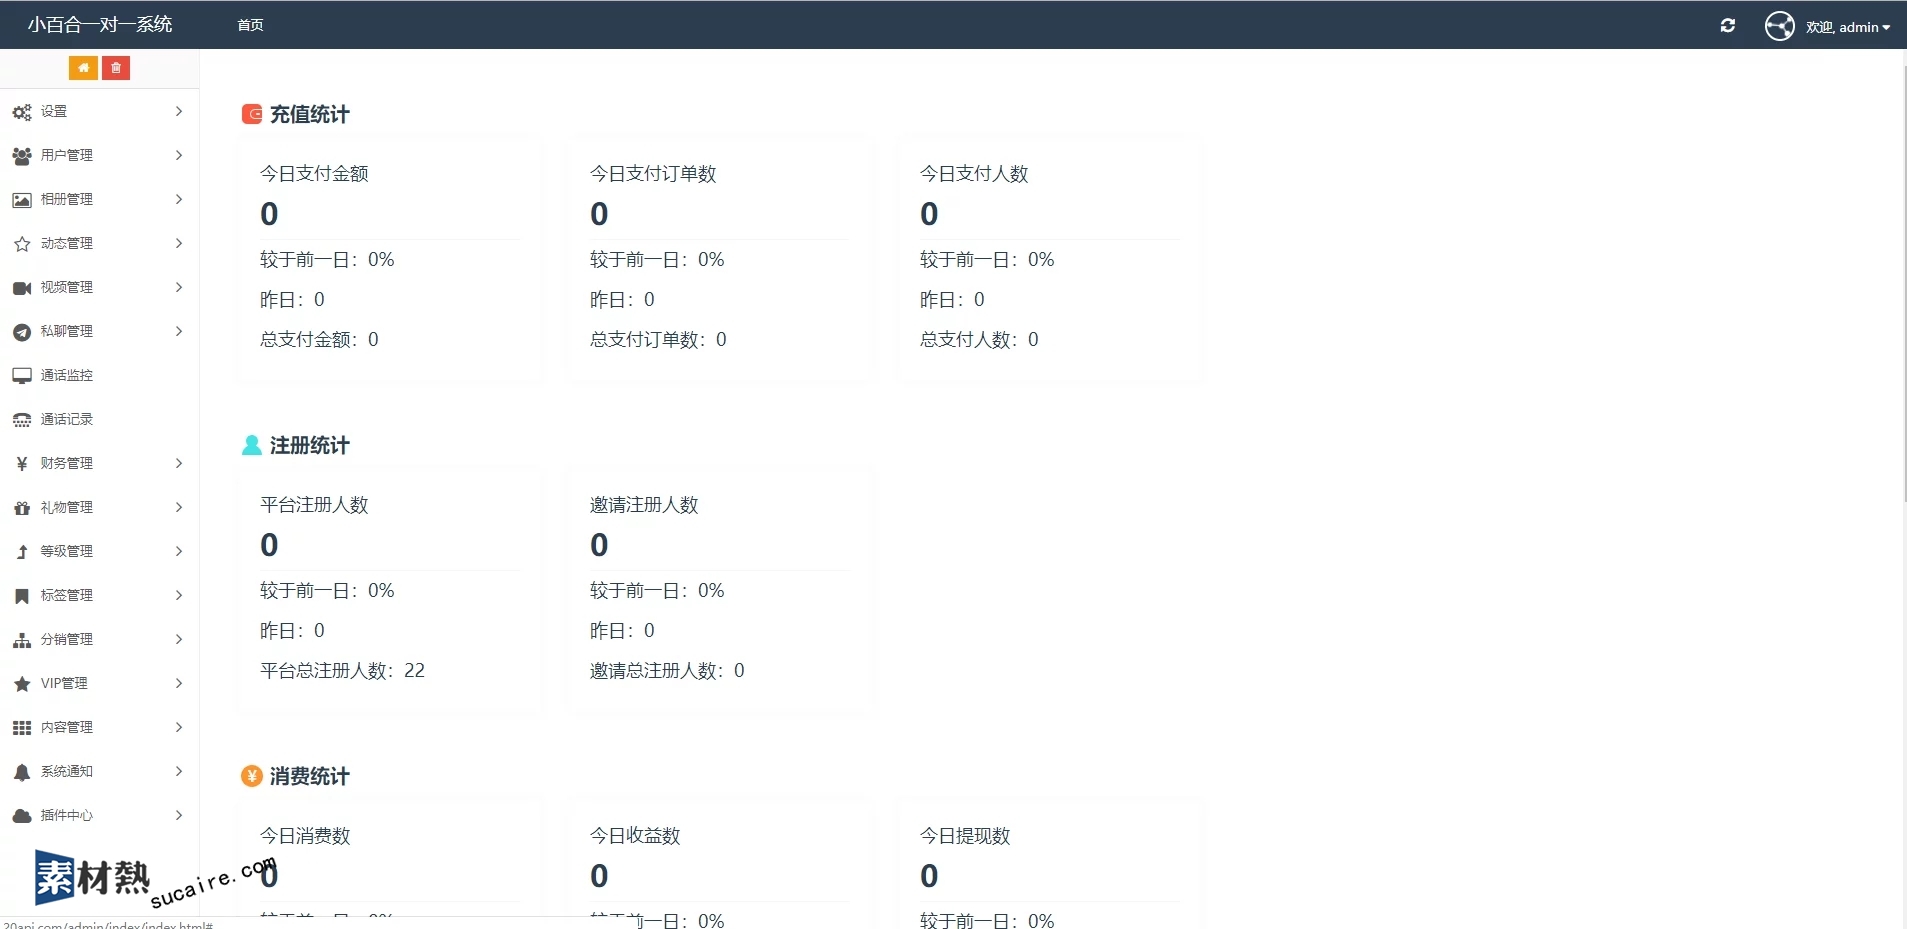Image resolution: width=1907 pixels, height=929 pixels.
Task: Click the 总支付人数: 0 text
Action: click(979, 340)
